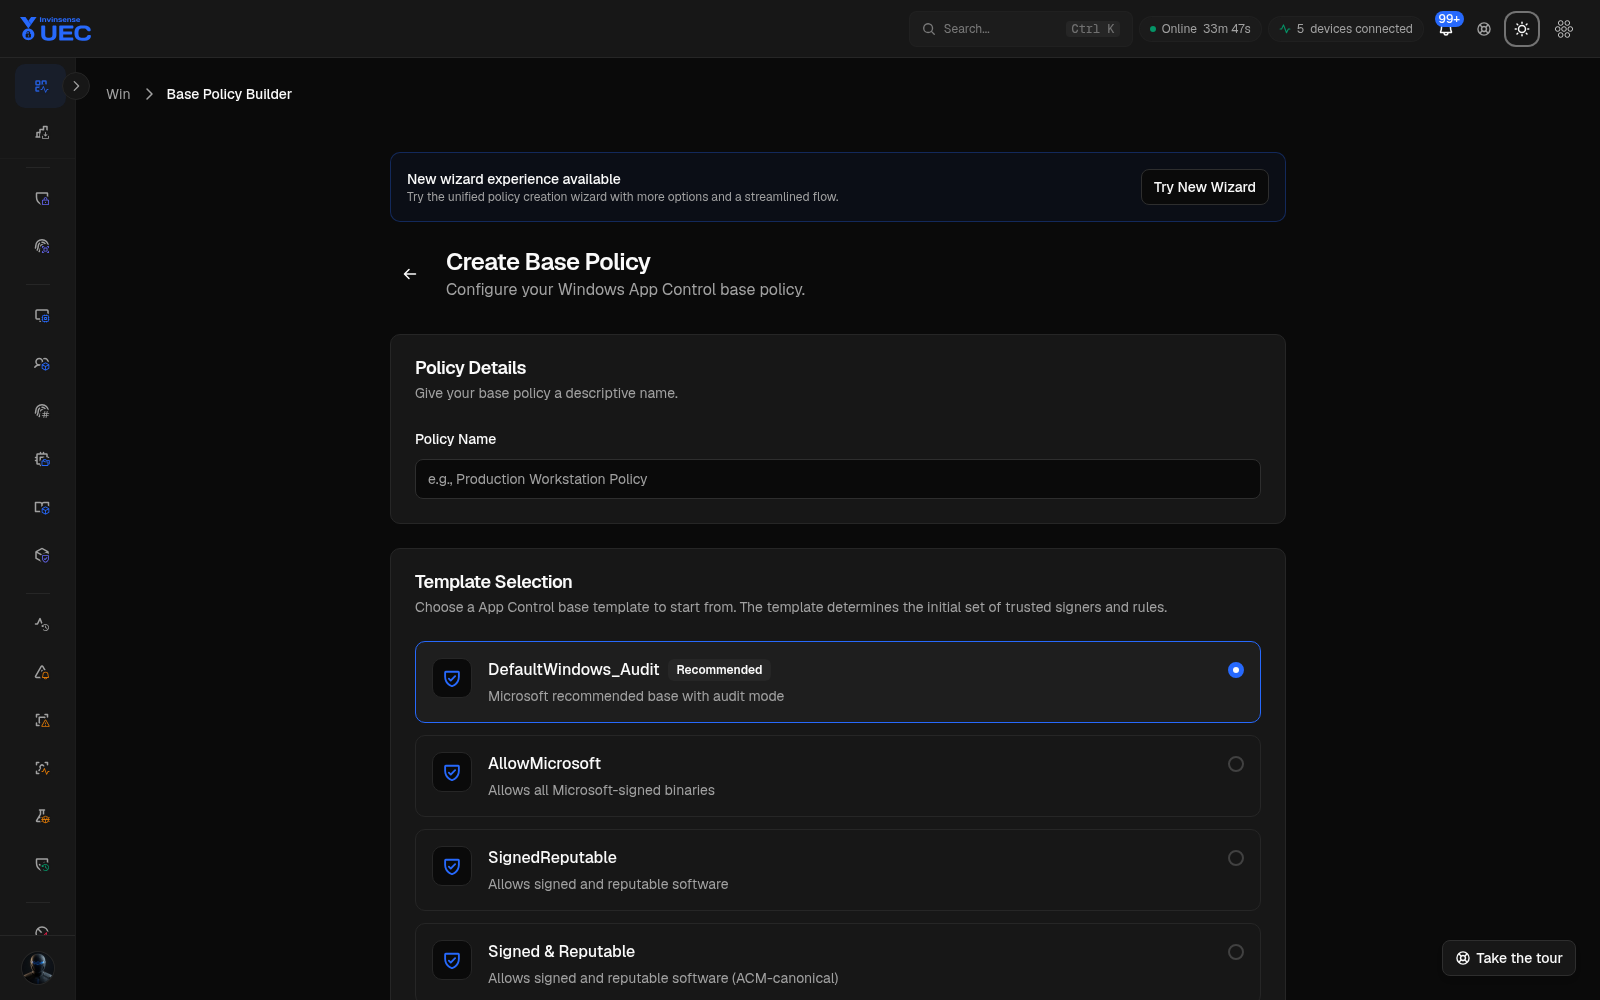Click the Policy Name input field
The height and width of the screenshot is (1000, 1600).
tap(838, 479)
